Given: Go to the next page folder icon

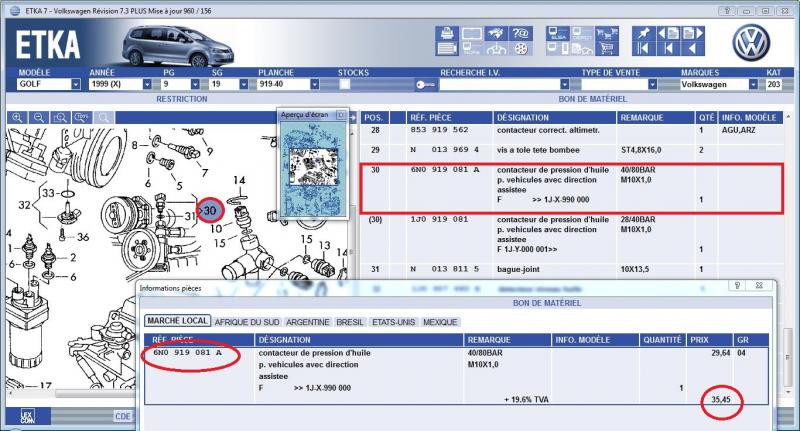Looking at the screenshot, I should tap(693, 34).
